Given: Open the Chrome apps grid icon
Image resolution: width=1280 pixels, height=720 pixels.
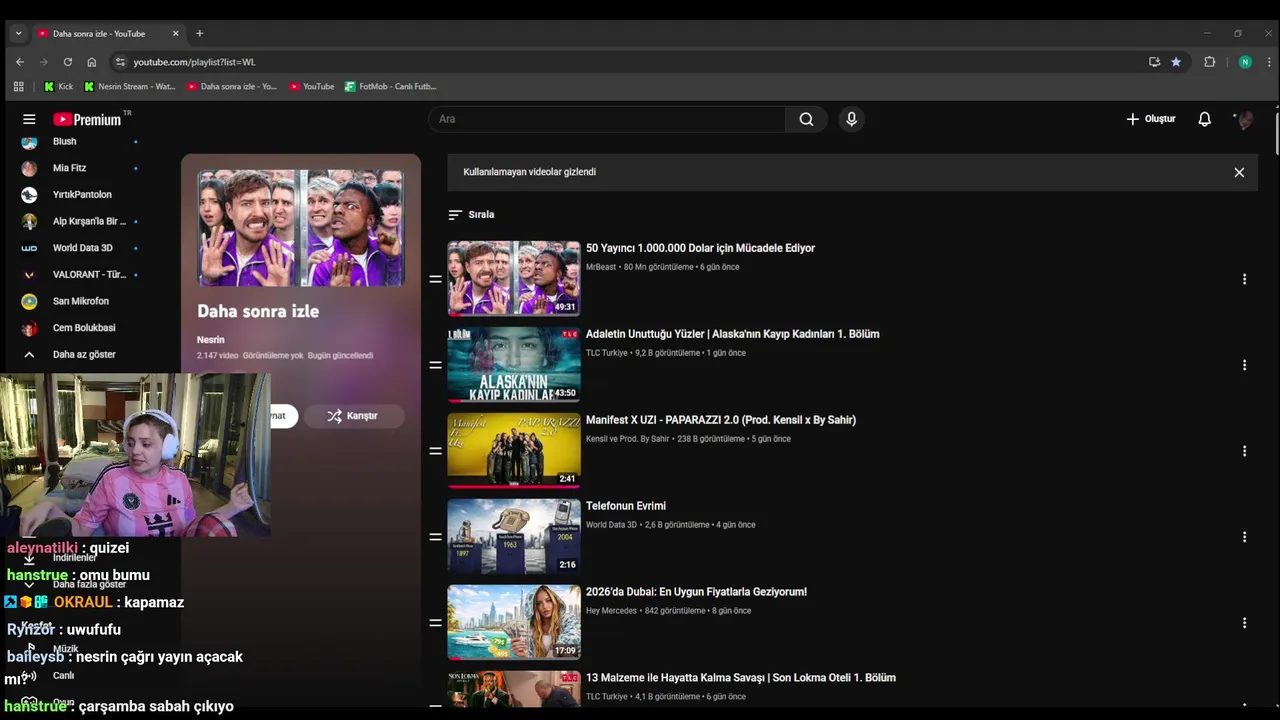Looking at the screenshot, I should pos(18,87).
